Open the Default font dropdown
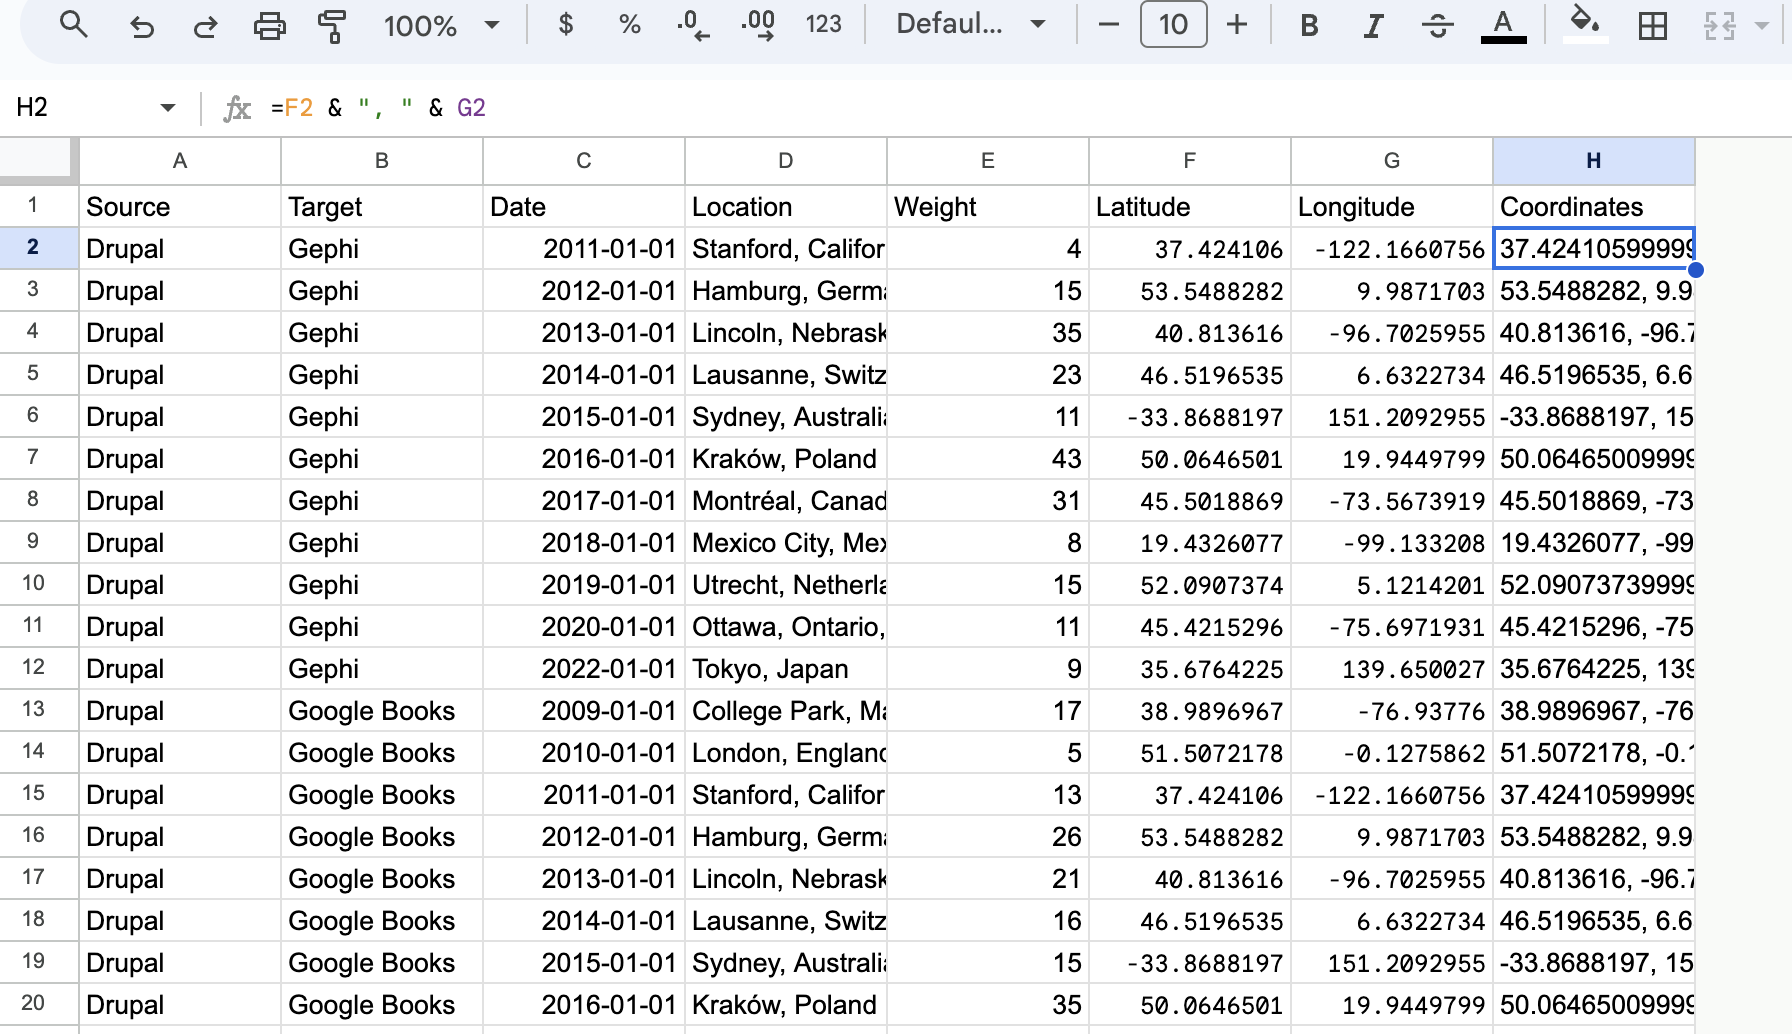Image resolution: width=1792 pixels, height=1034 pixels. tap(970, 25)
